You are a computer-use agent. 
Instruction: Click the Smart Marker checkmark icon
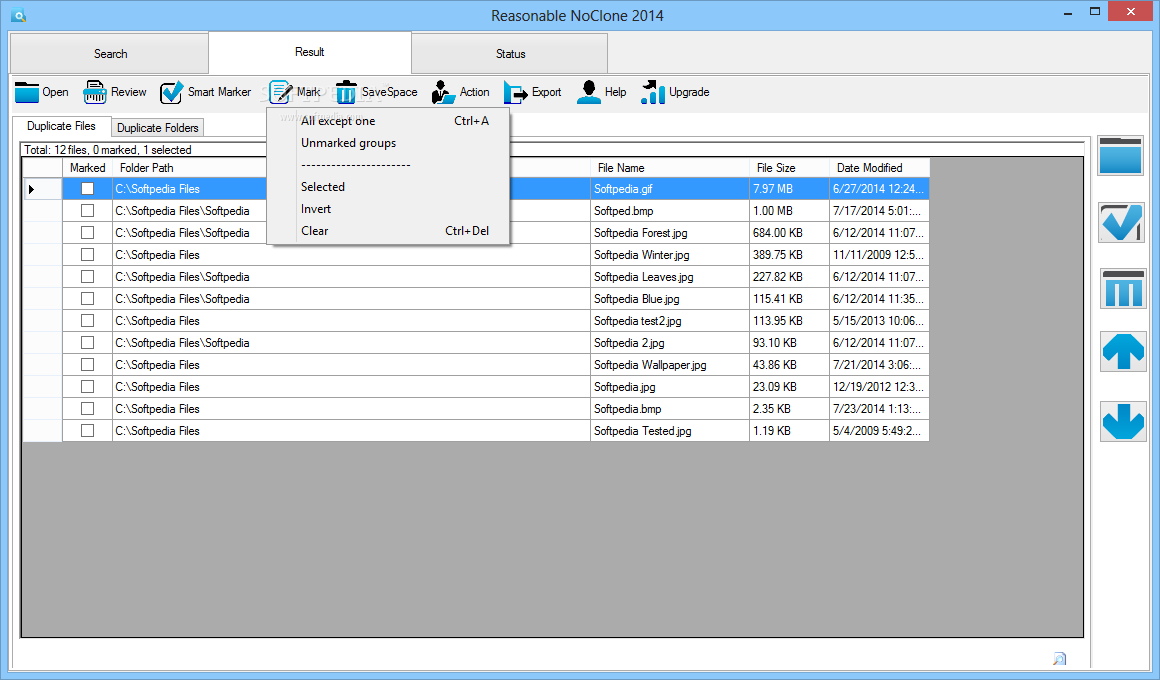171,92
